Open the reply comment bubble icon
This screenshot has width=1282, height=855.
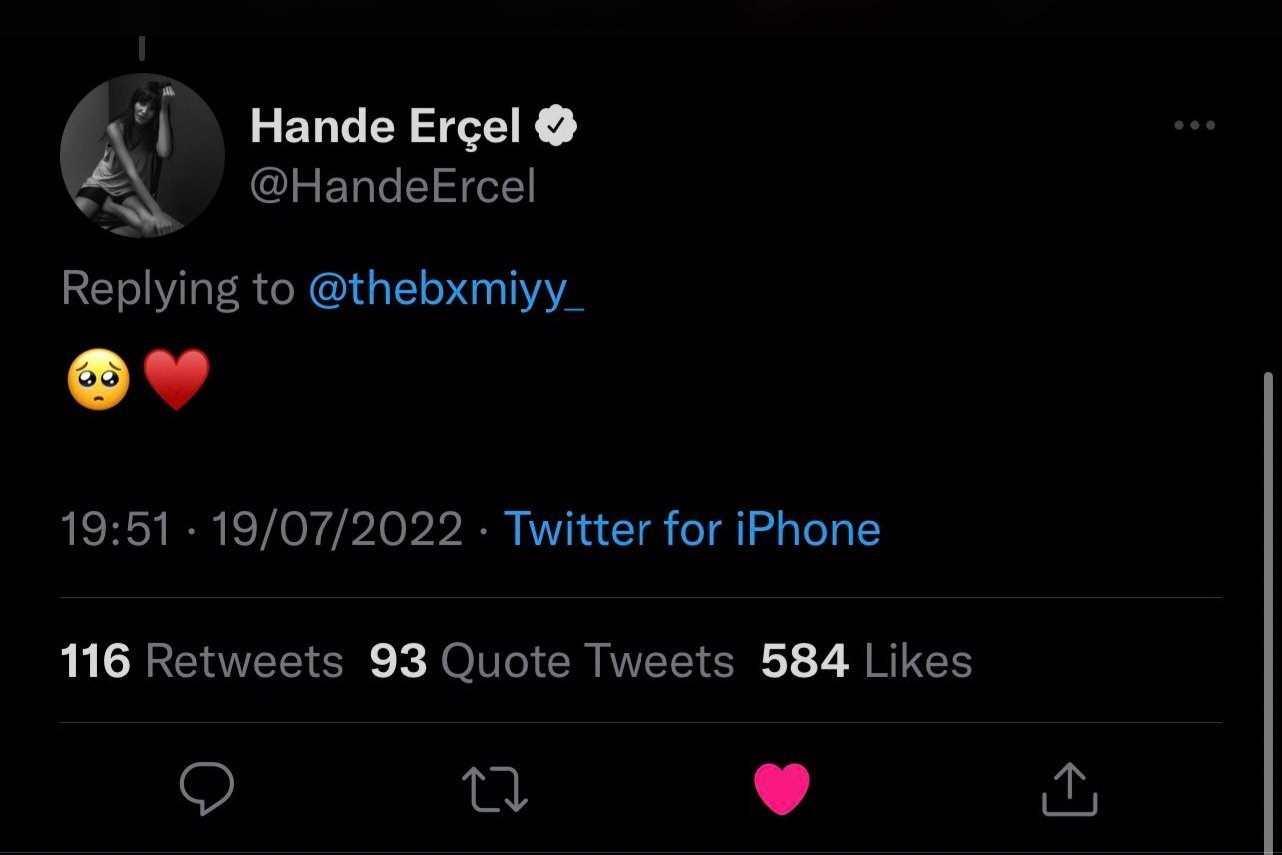[206, 790]
